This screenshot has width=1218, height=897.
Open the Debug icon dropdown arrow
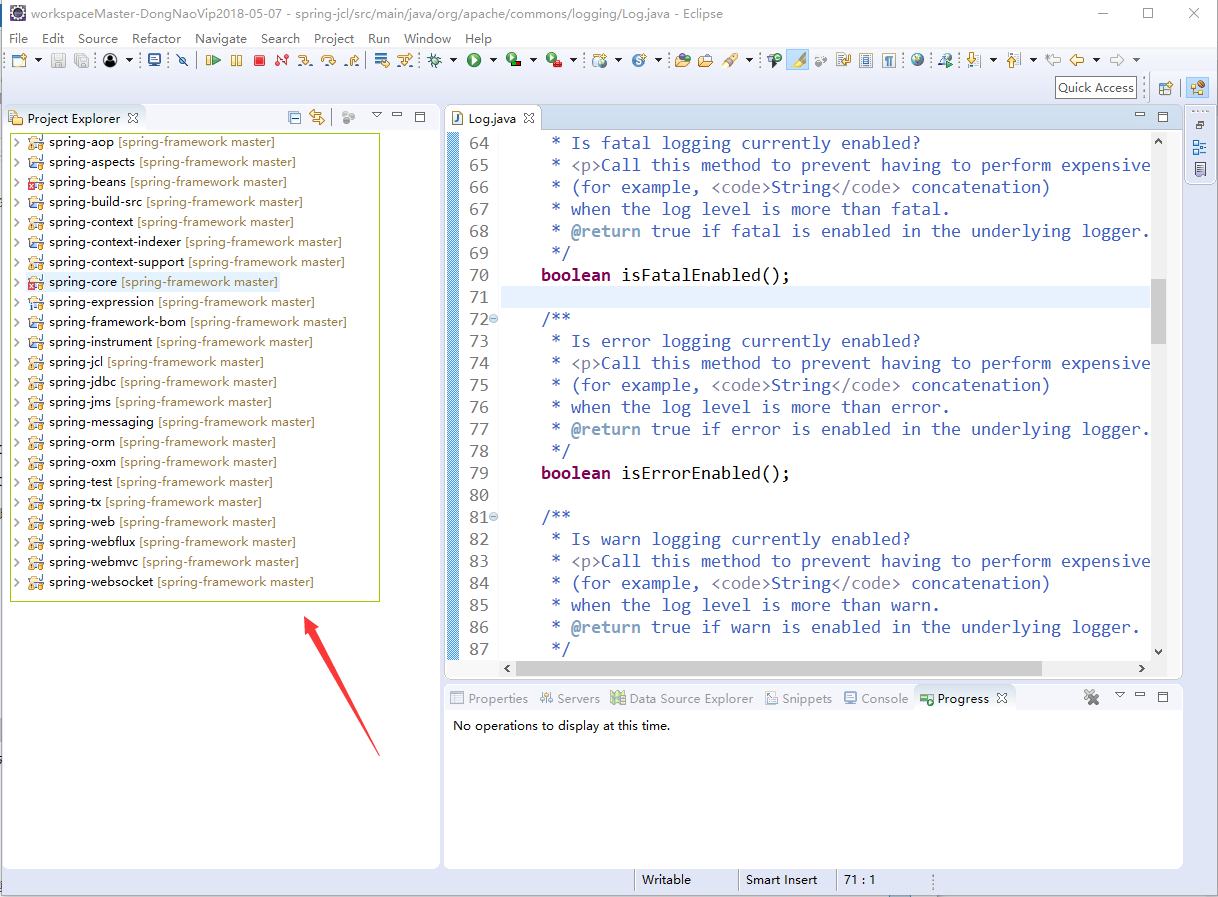[453, 60]
